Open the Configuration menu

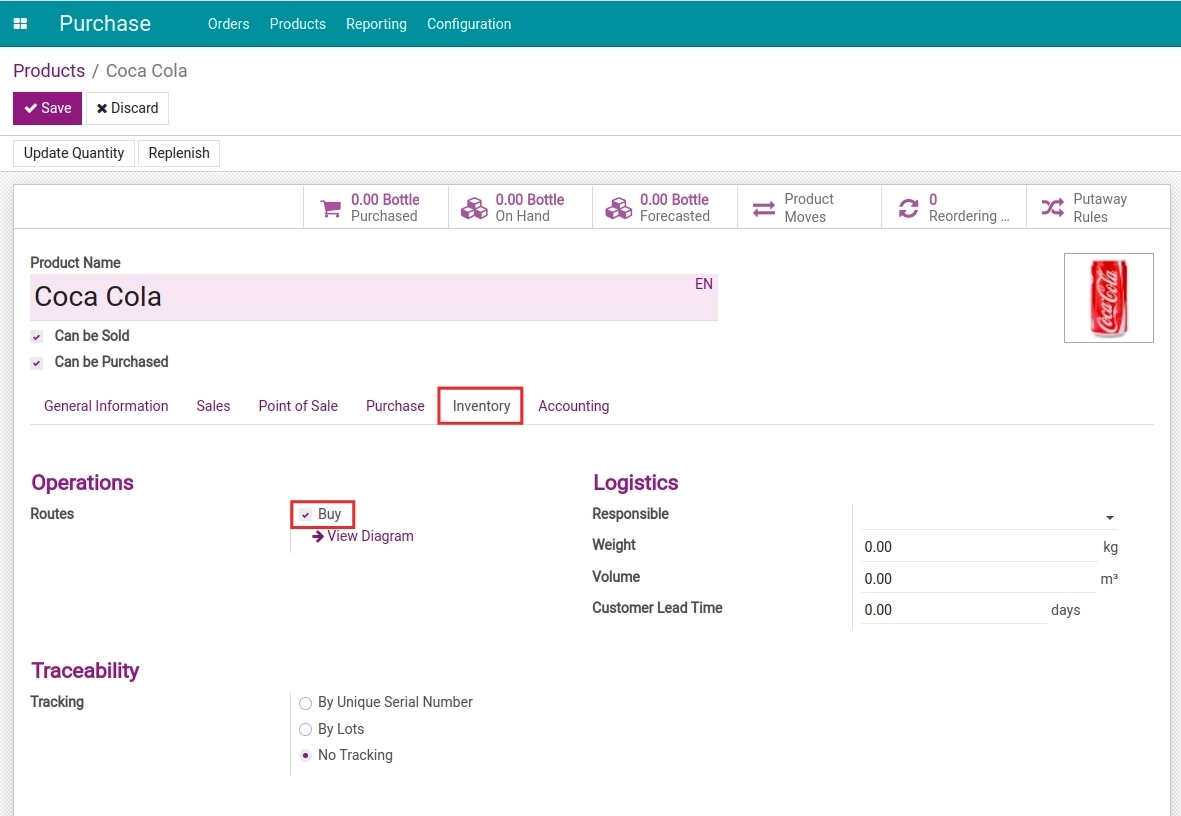468,24
